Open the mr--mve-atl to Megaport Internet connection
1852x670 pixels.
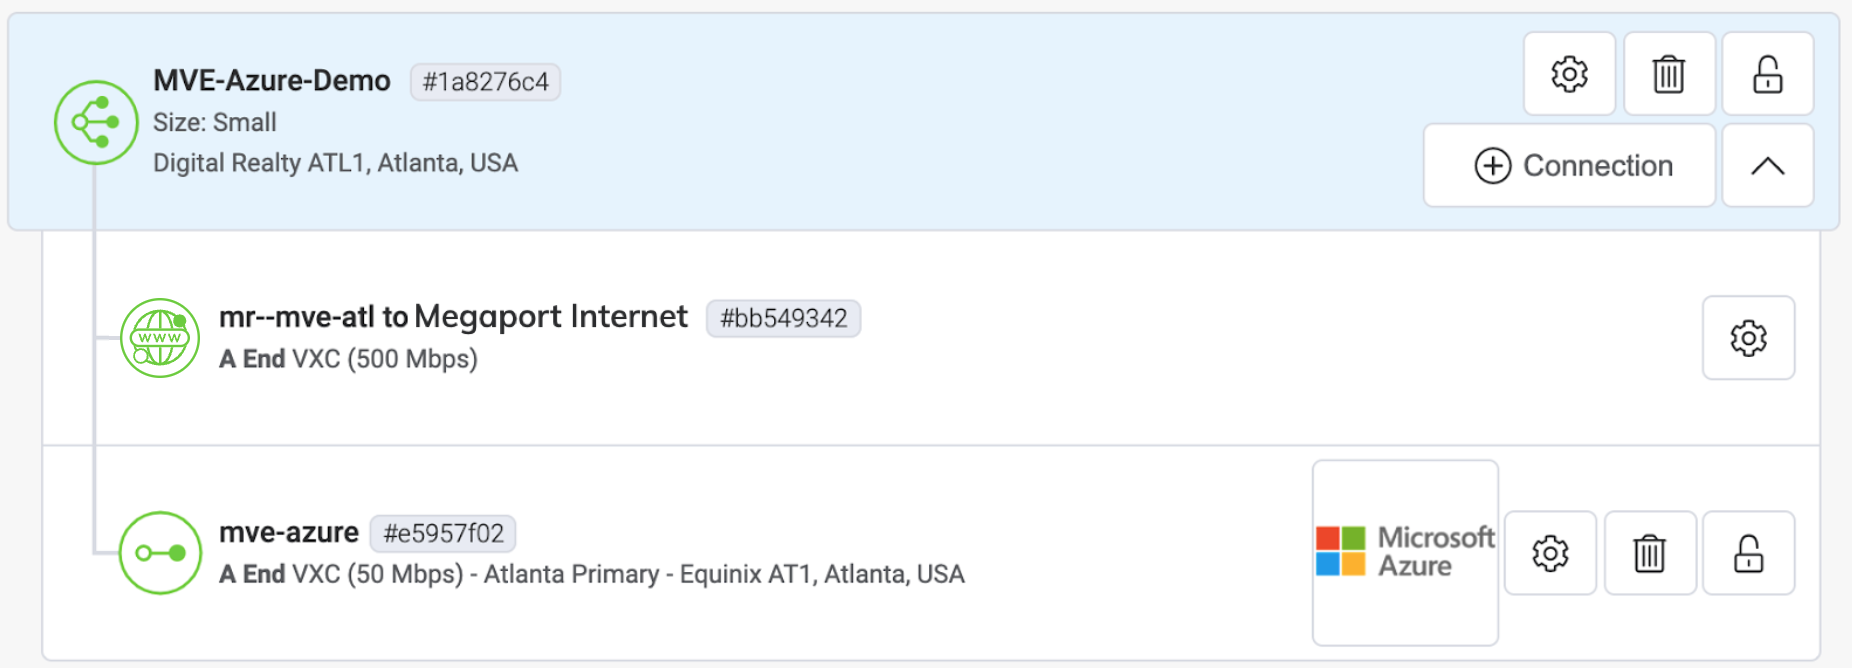(x=453, y=317)
